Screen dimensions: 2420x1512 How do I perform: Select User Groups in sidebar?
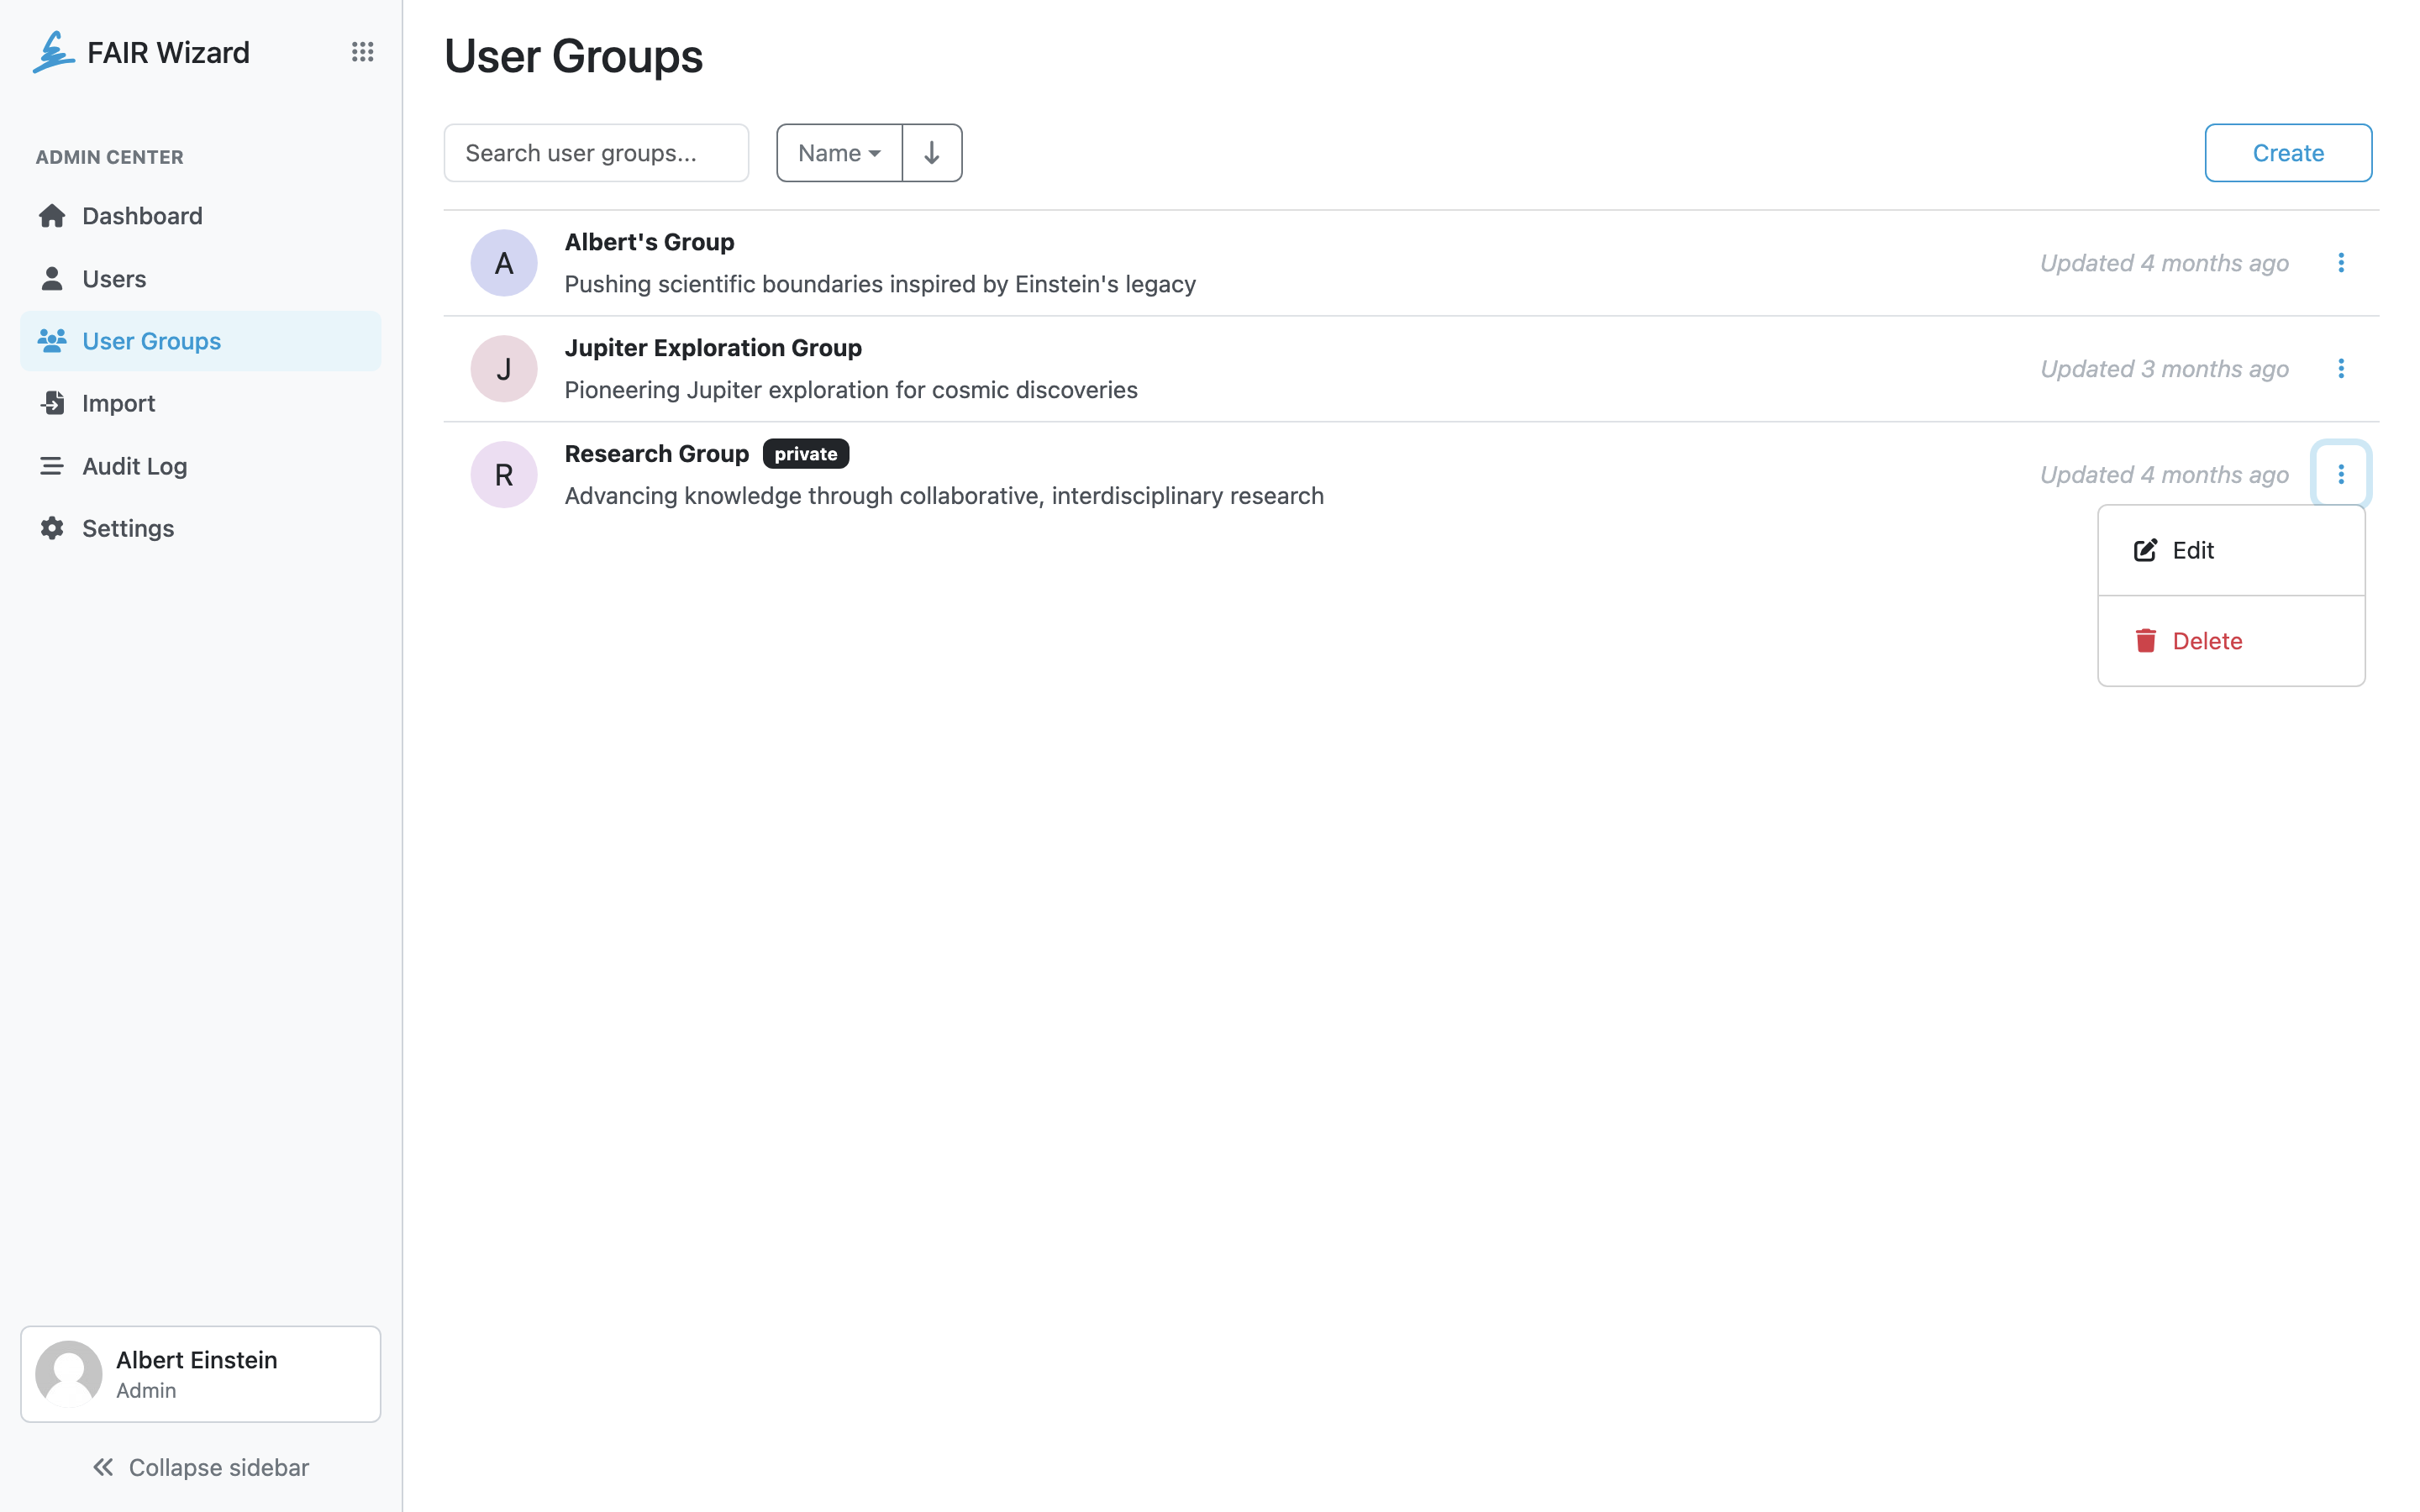point(200,341)
